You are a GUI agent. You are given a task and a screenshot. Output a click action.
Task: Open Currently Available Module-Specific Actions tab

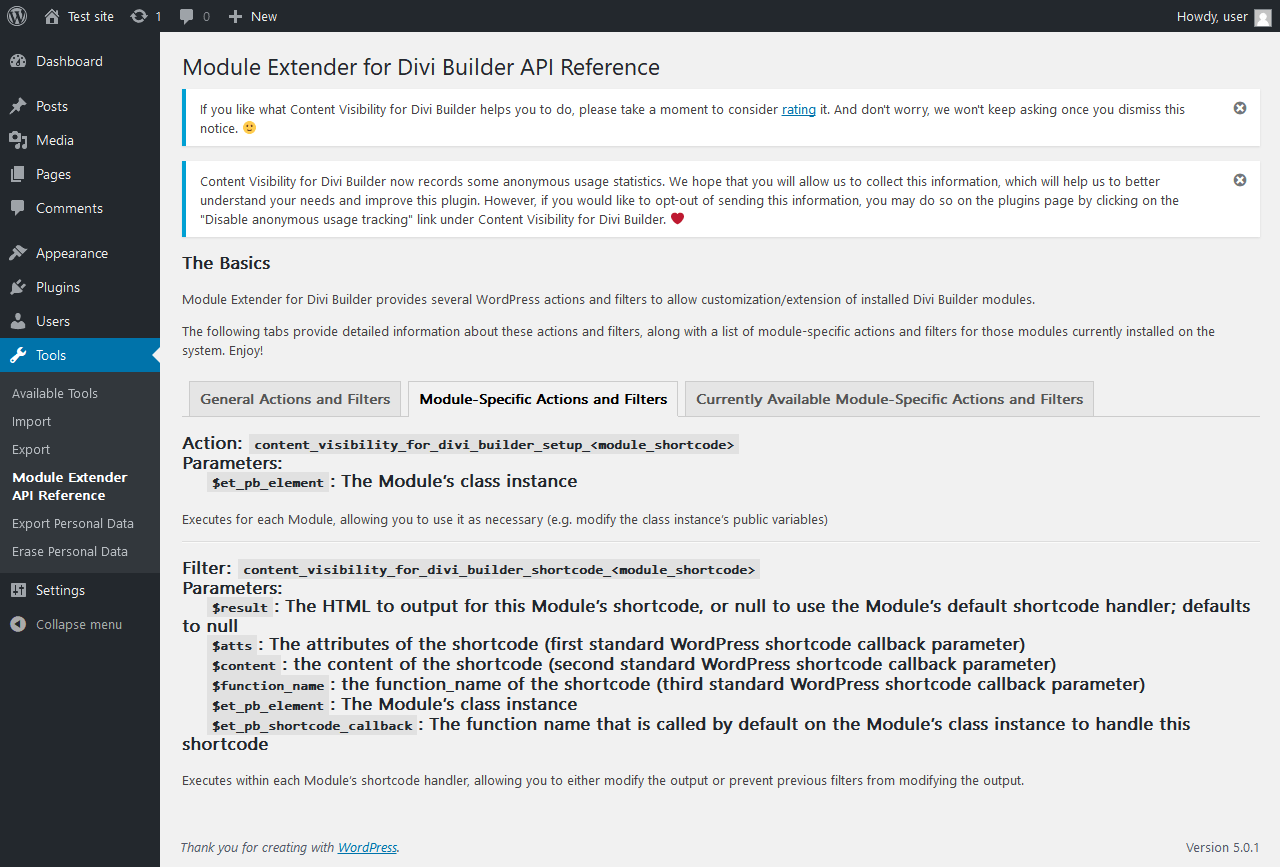[890, 399]
